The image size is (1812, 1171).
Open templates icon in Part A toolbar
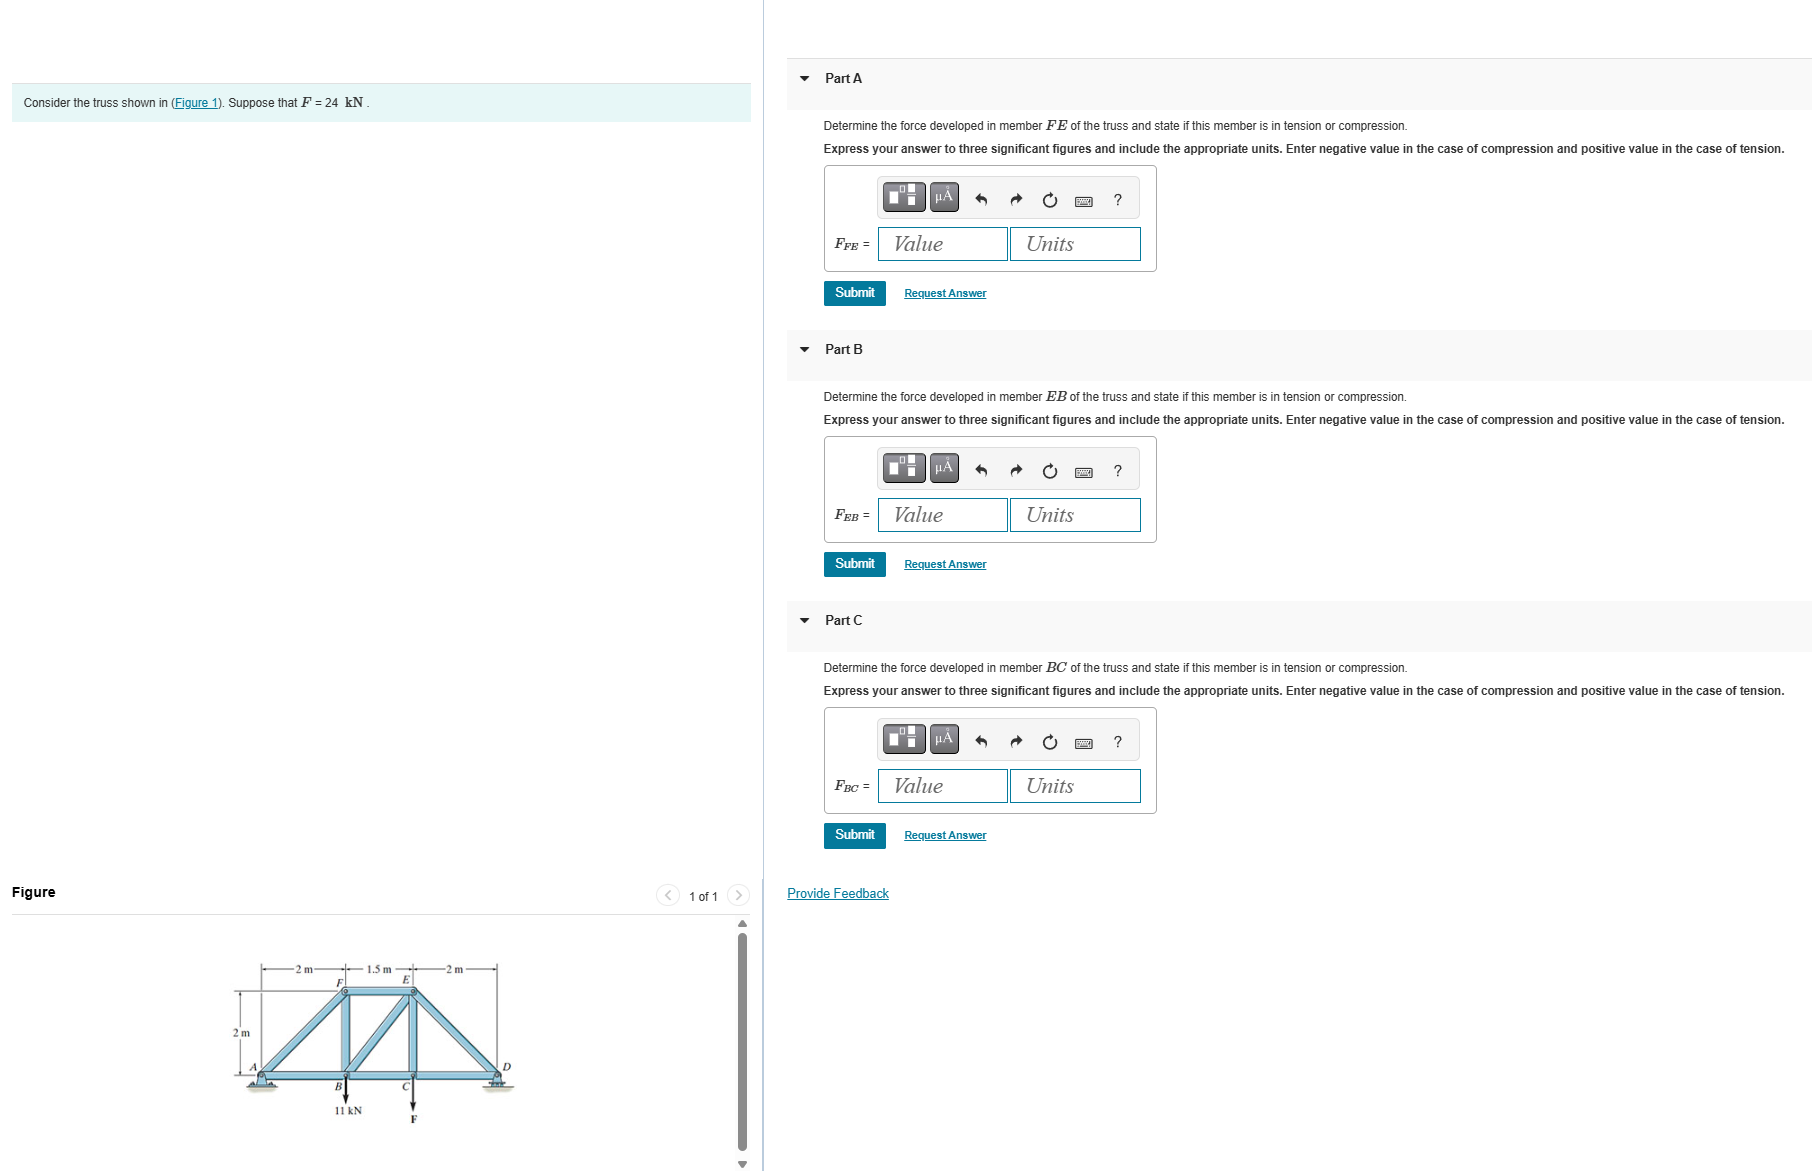coord(904,197)
